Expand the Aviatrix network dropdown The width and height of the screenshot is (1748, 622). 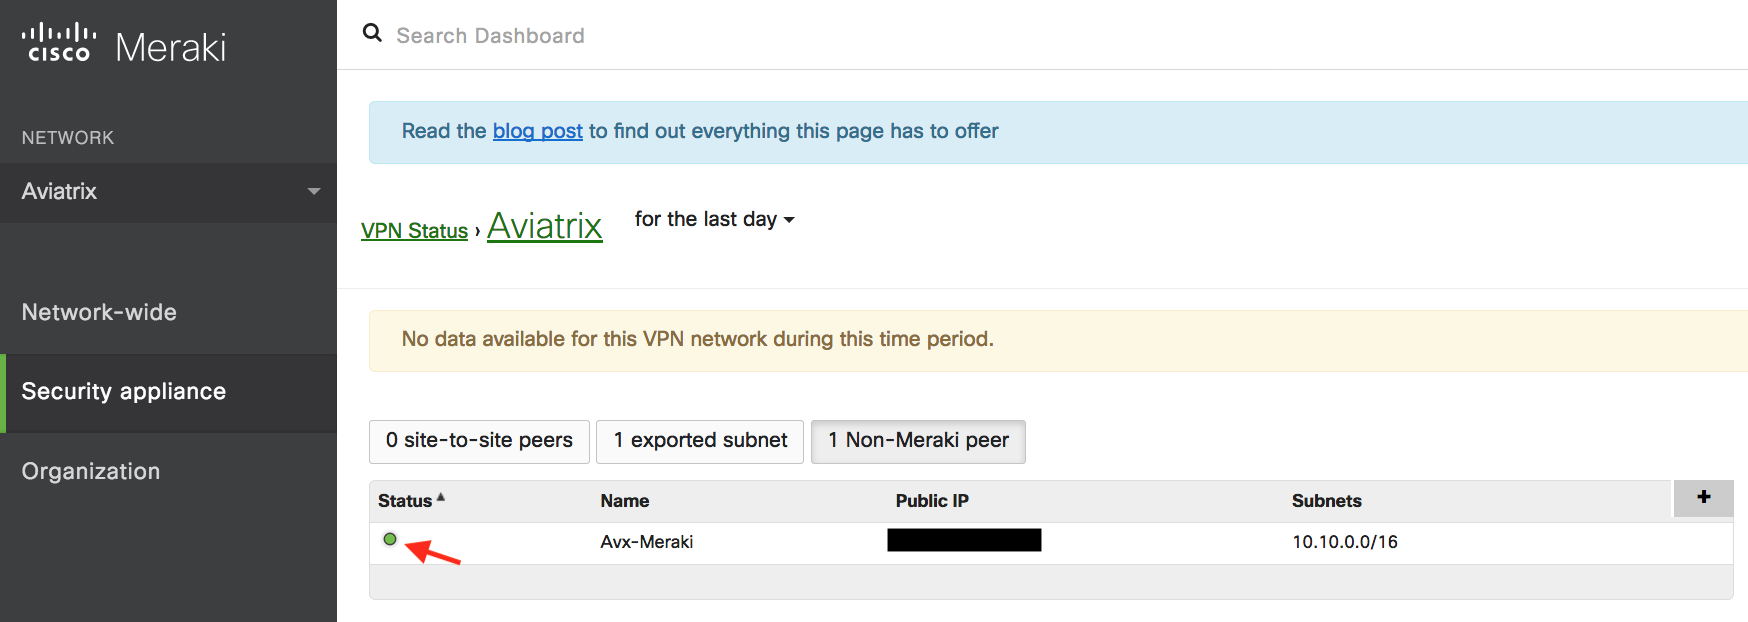click(313, 191)
